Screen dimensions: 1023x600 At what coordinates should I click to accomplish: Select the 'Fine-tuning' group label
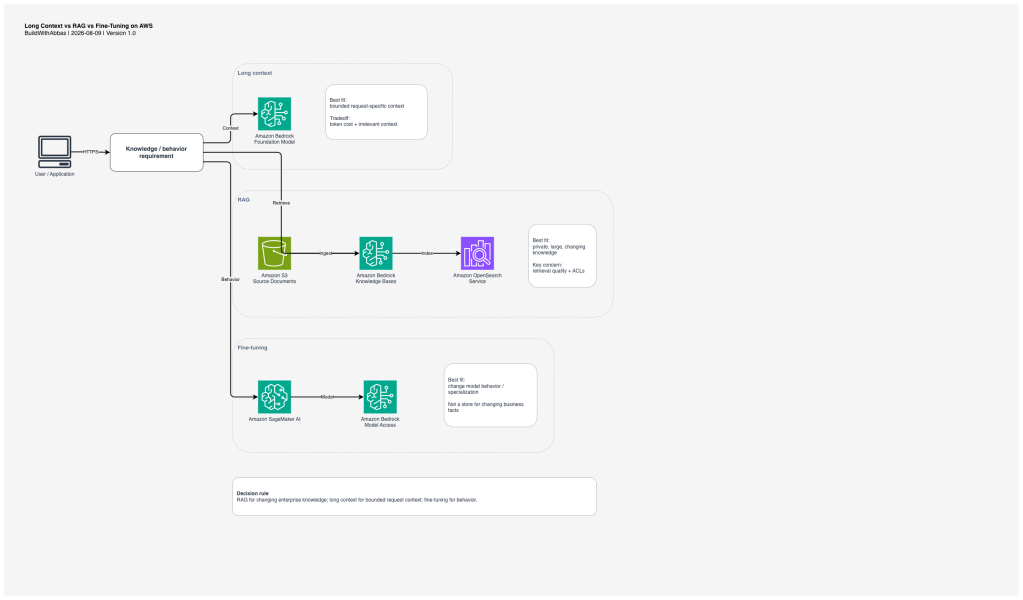tap(252, 348)
